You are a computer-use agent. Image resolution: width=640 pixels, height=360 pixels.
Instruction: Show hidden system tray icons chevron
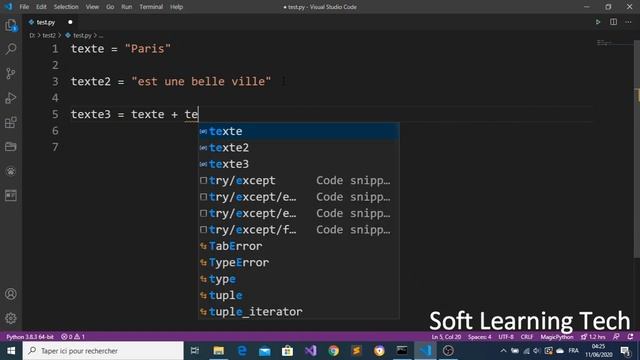503,351
